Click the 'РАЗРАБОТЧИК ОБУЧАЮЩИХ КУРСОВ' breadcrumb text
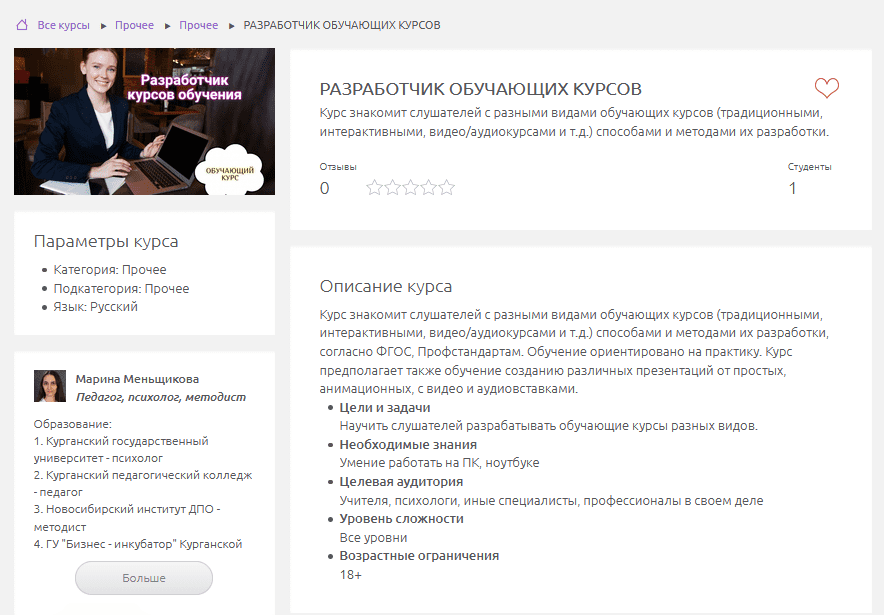Viewport: 884px width, 615px height. [x=342, y=25]
